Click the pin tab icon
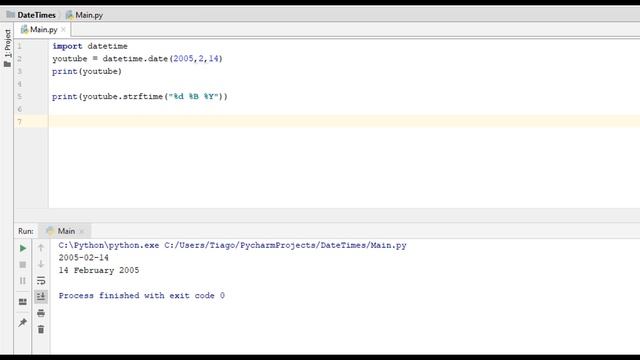The image size is (640, 360). (x=23, y=322)
